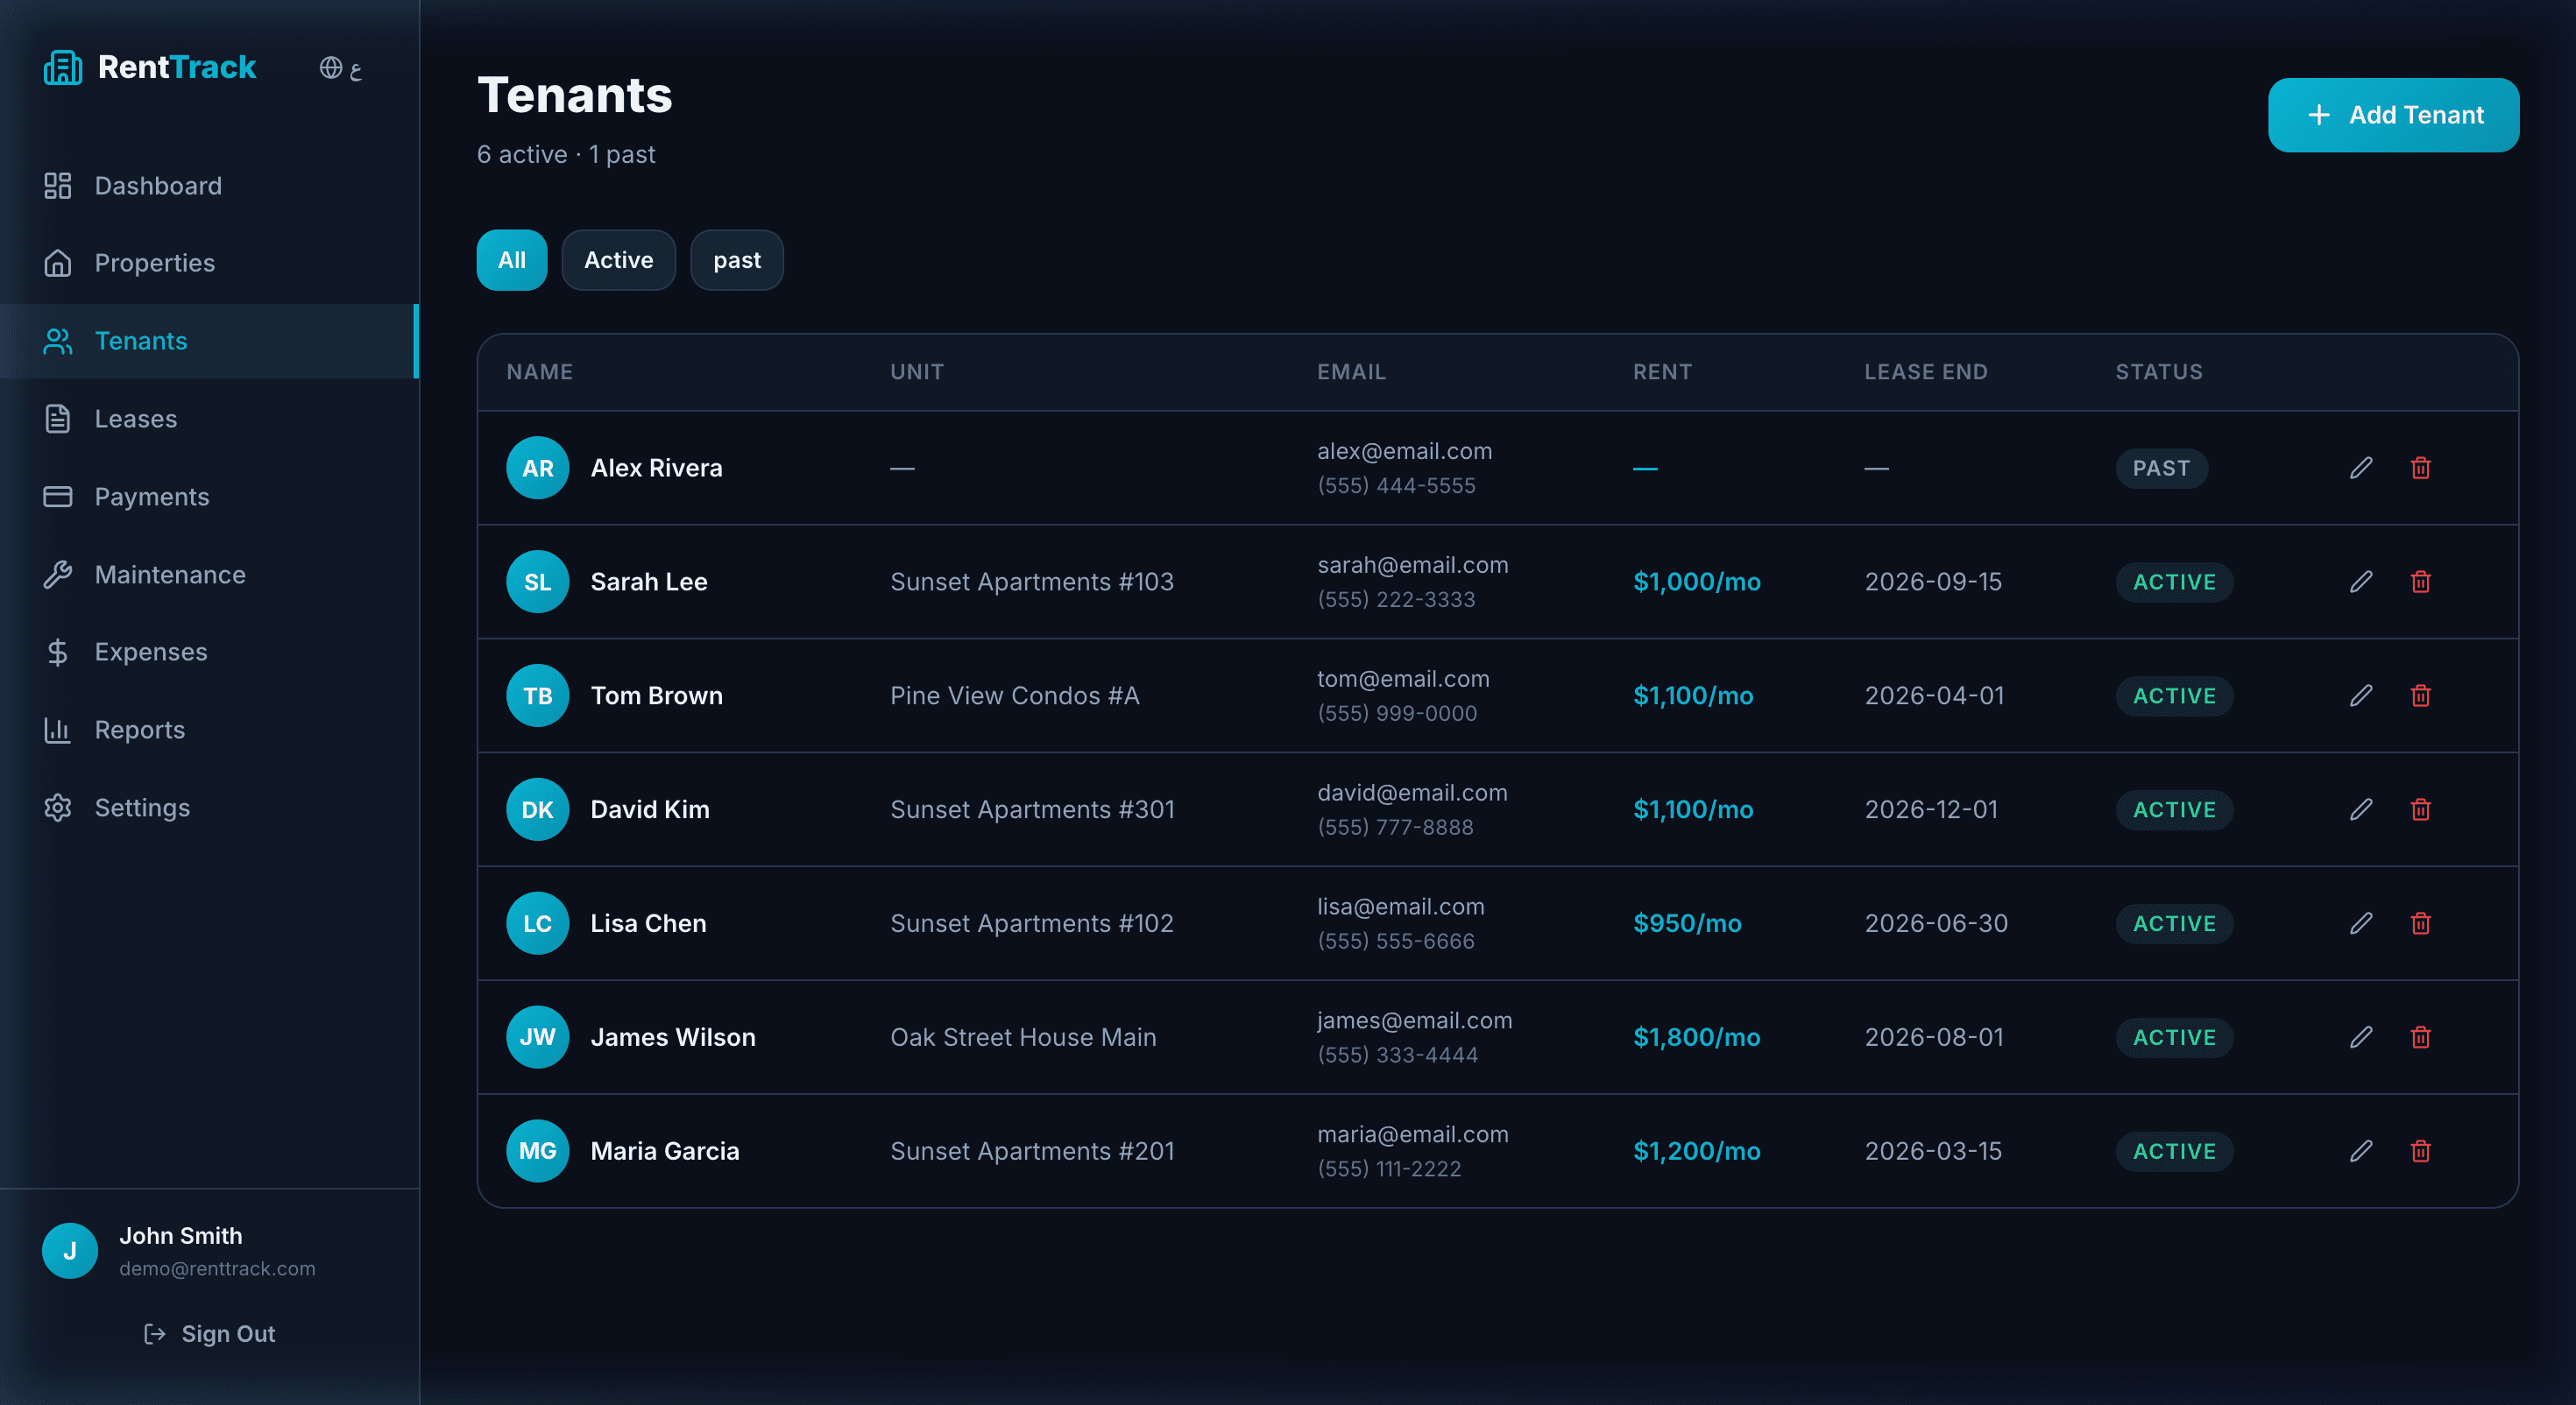Switch to the past tenants filter

[x=736, y=260]
